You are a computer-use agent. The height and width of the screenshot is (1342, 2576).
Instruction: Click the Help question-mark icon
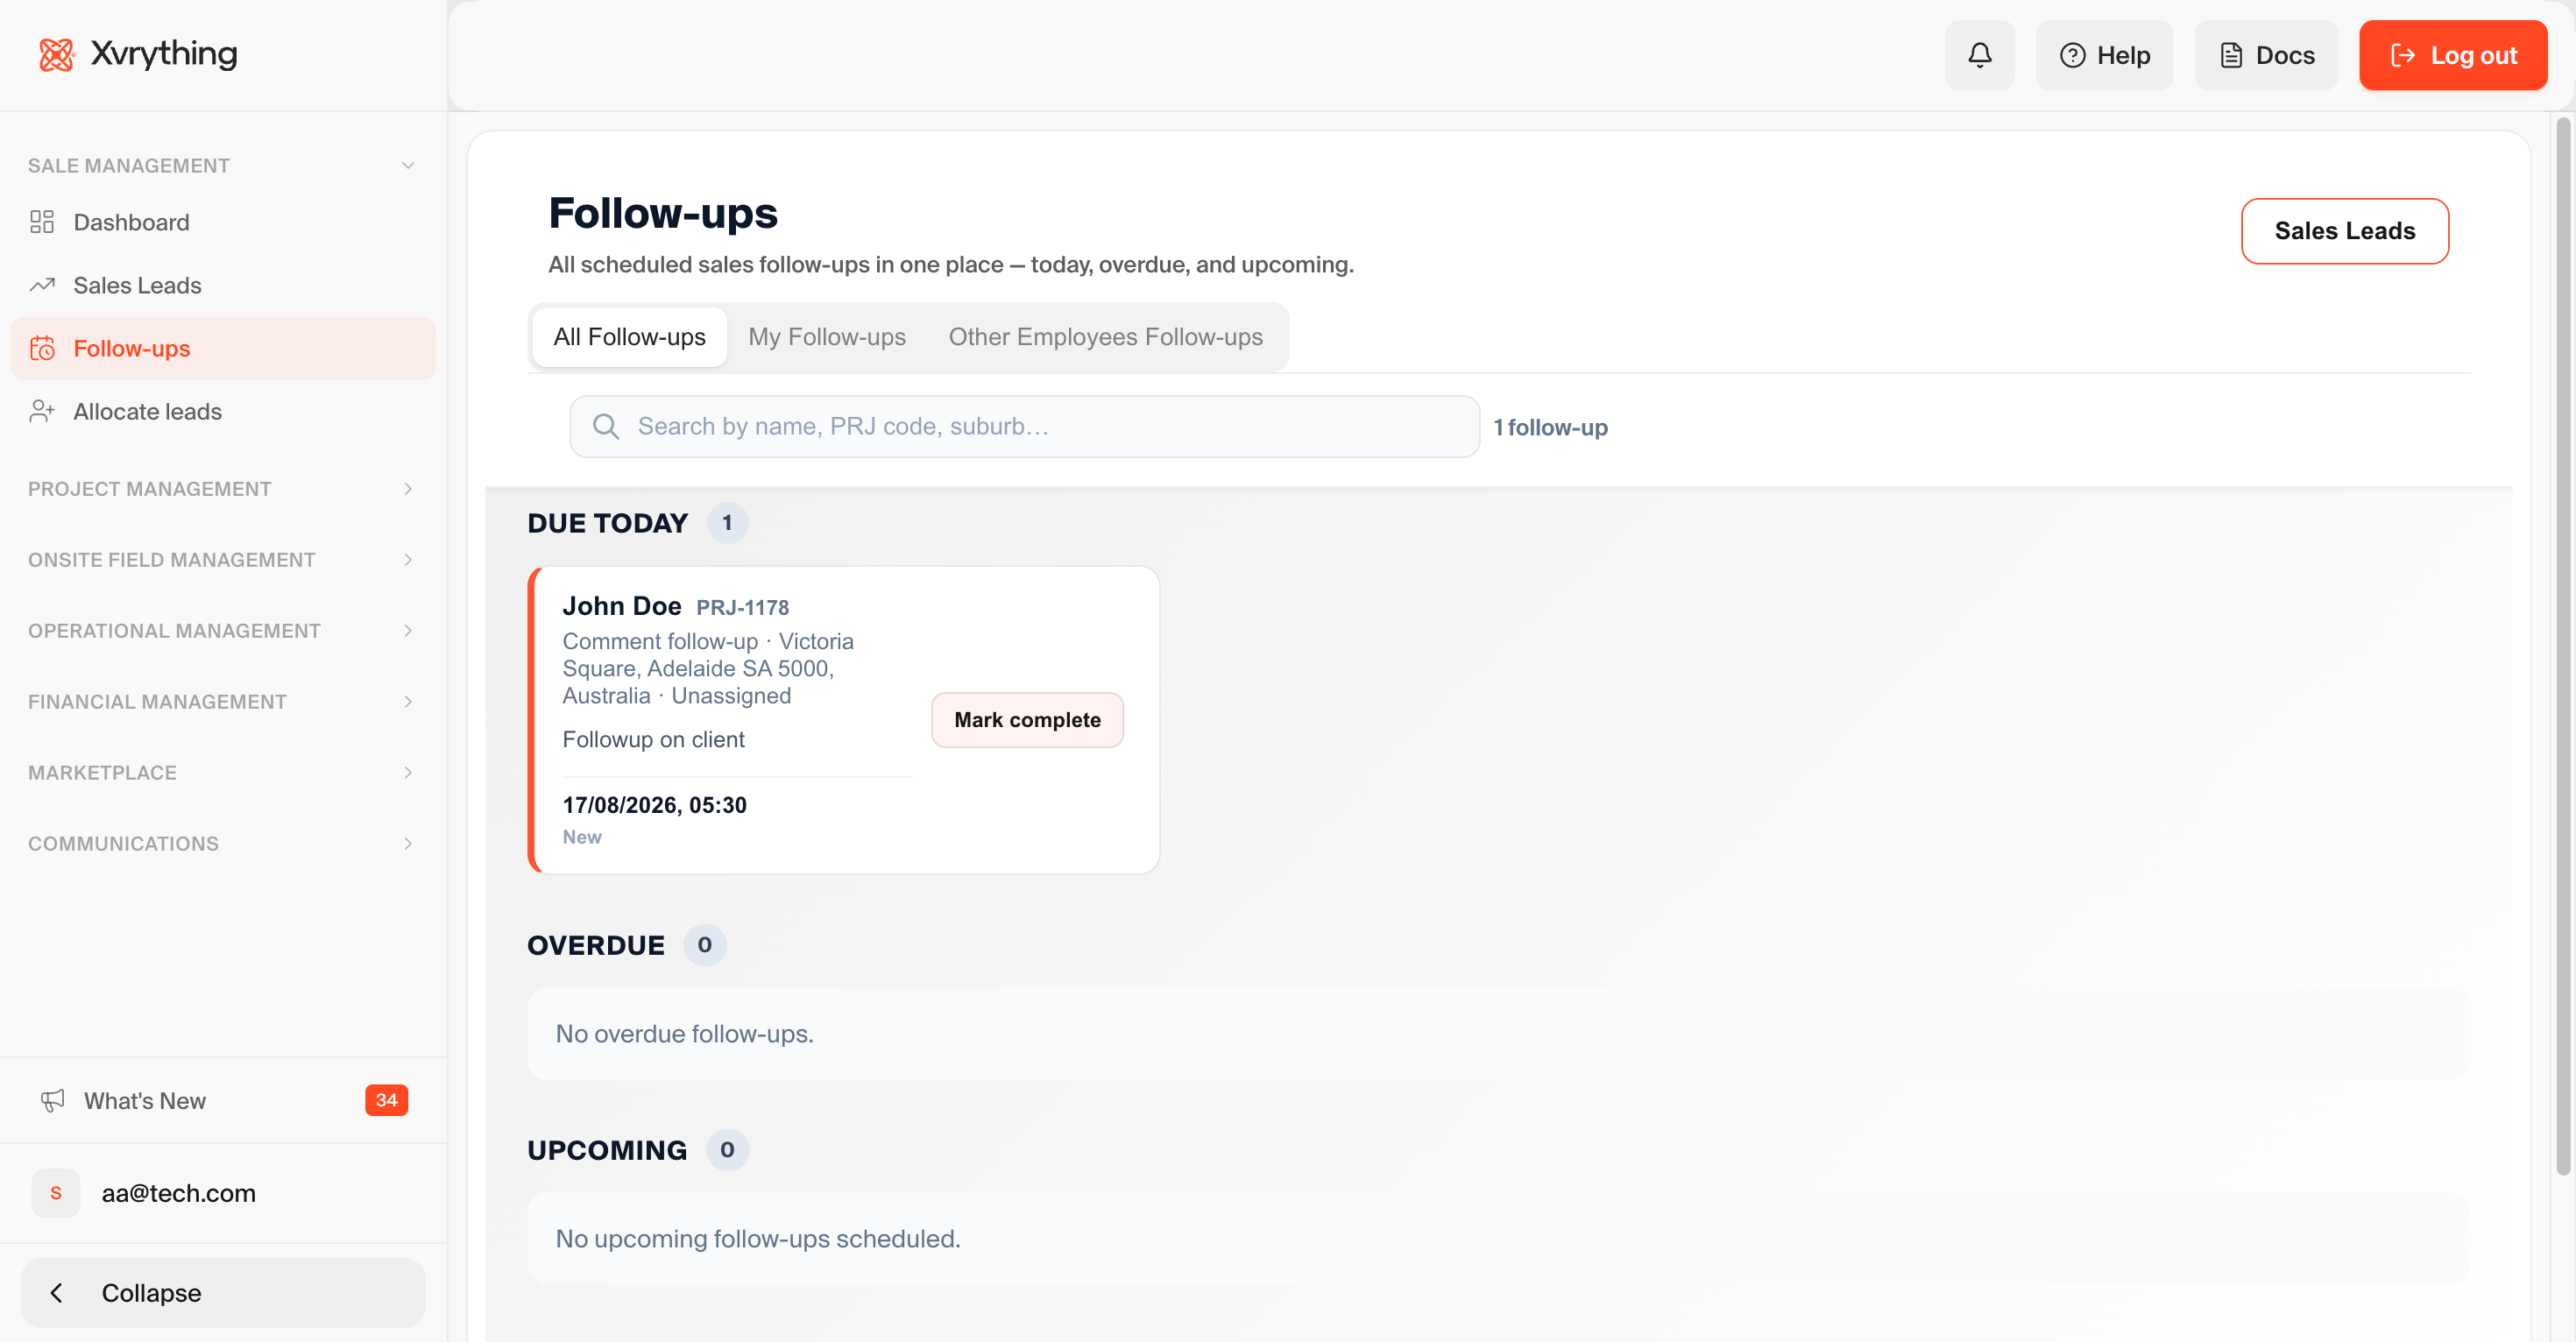tap(2072, 55)
